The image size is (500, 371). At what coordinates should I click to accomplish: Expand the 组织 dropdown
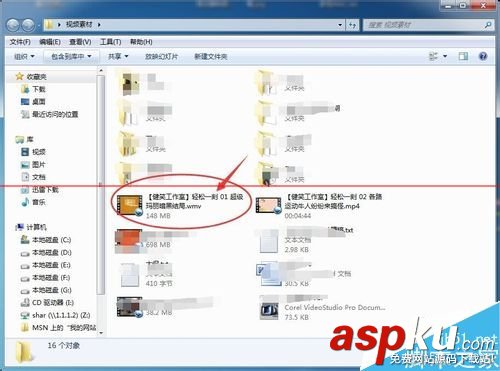[x=24, y=56]
